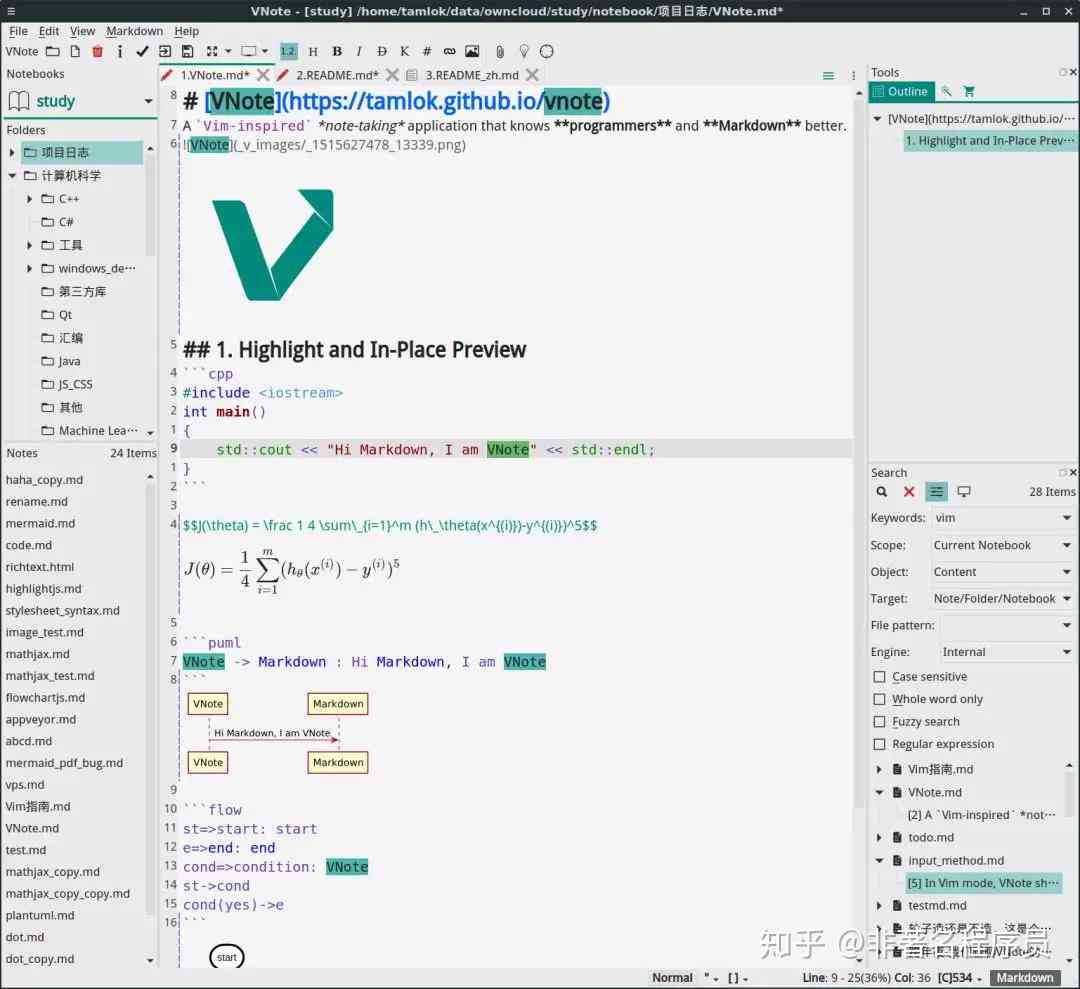The height and width of the screenshot is (989, 1080).
Task: Click the lightbulb/location pin toolbar icon
Action: tap(523, 51)
